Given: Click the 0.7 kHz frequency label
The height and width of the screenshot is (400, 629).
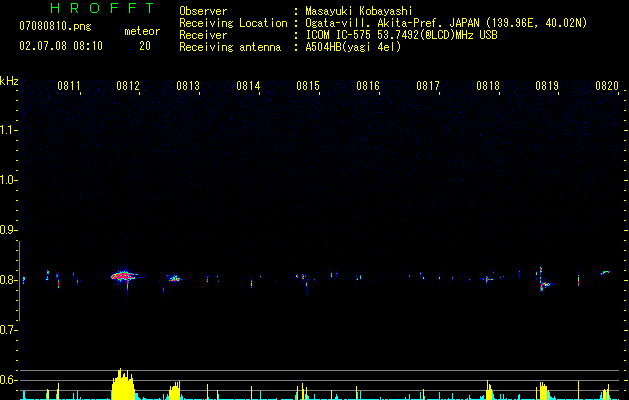Looking at the screenshot, I should (x=8, y=330).
